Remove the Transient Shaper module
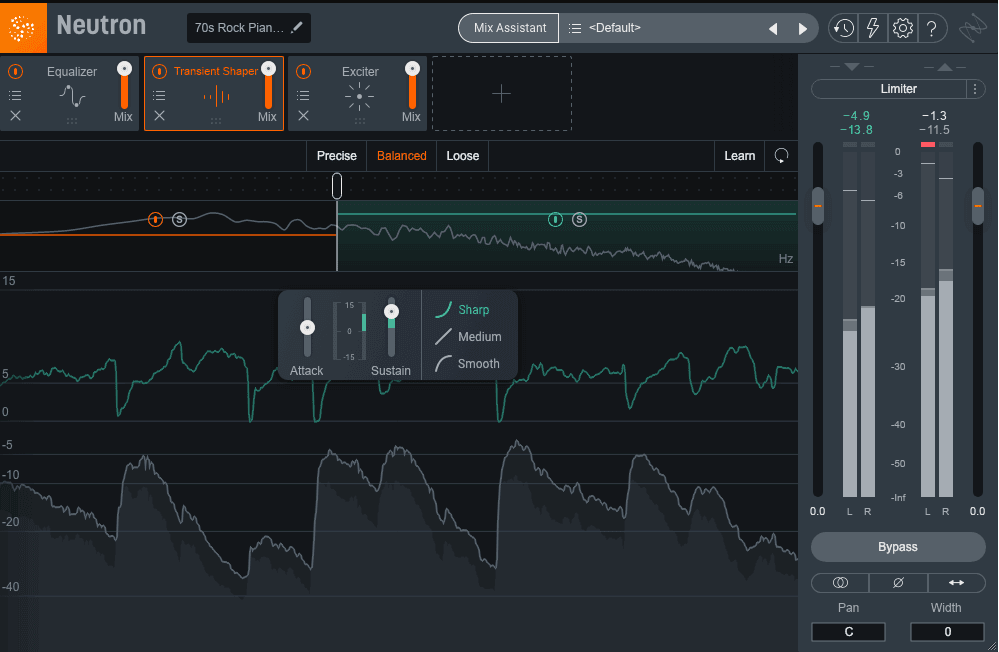999x652 pixels. coord(159,115)
